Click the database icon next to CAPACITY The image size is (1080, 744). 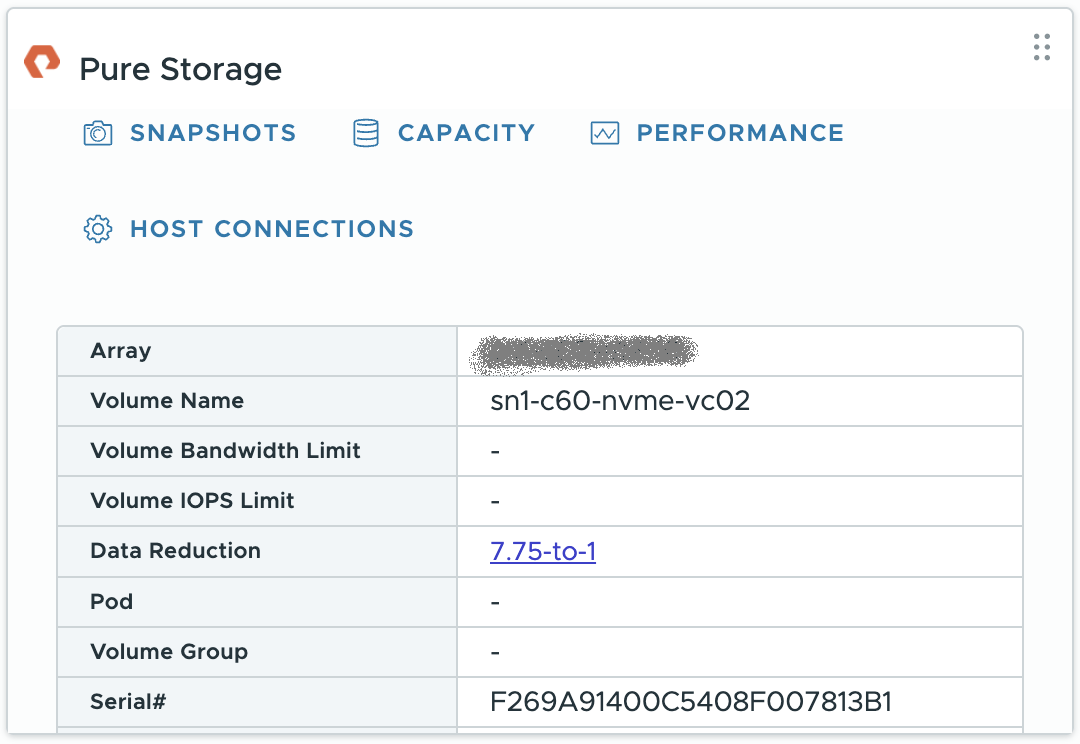(x=365, y=132)
